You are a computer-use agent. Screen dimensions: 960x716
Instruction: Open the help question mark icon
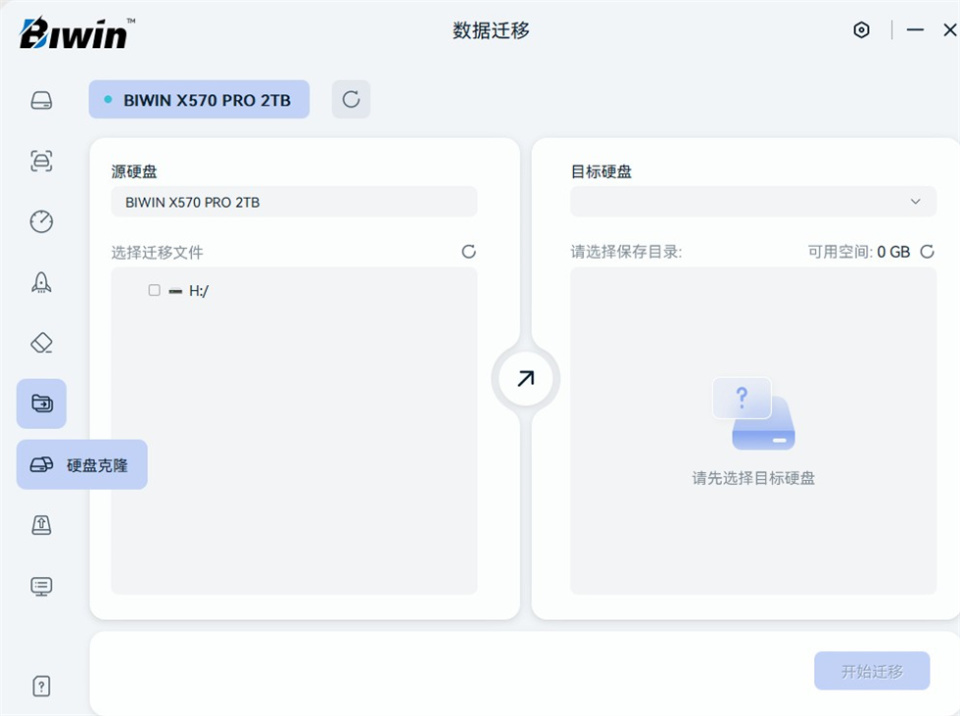click(41, 686)
